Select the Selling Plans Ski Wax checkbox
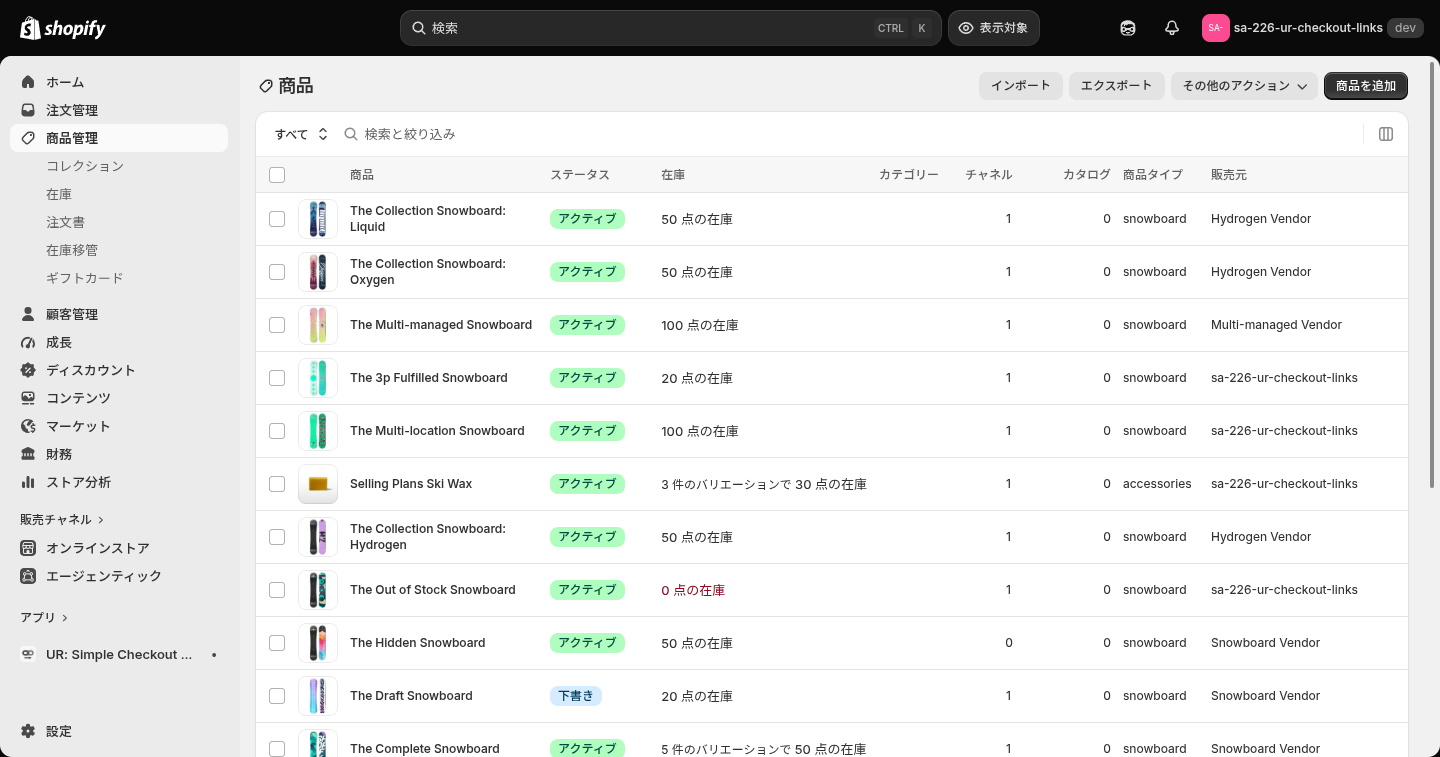Screen dimensions: 1440x757 pos(277,484)
